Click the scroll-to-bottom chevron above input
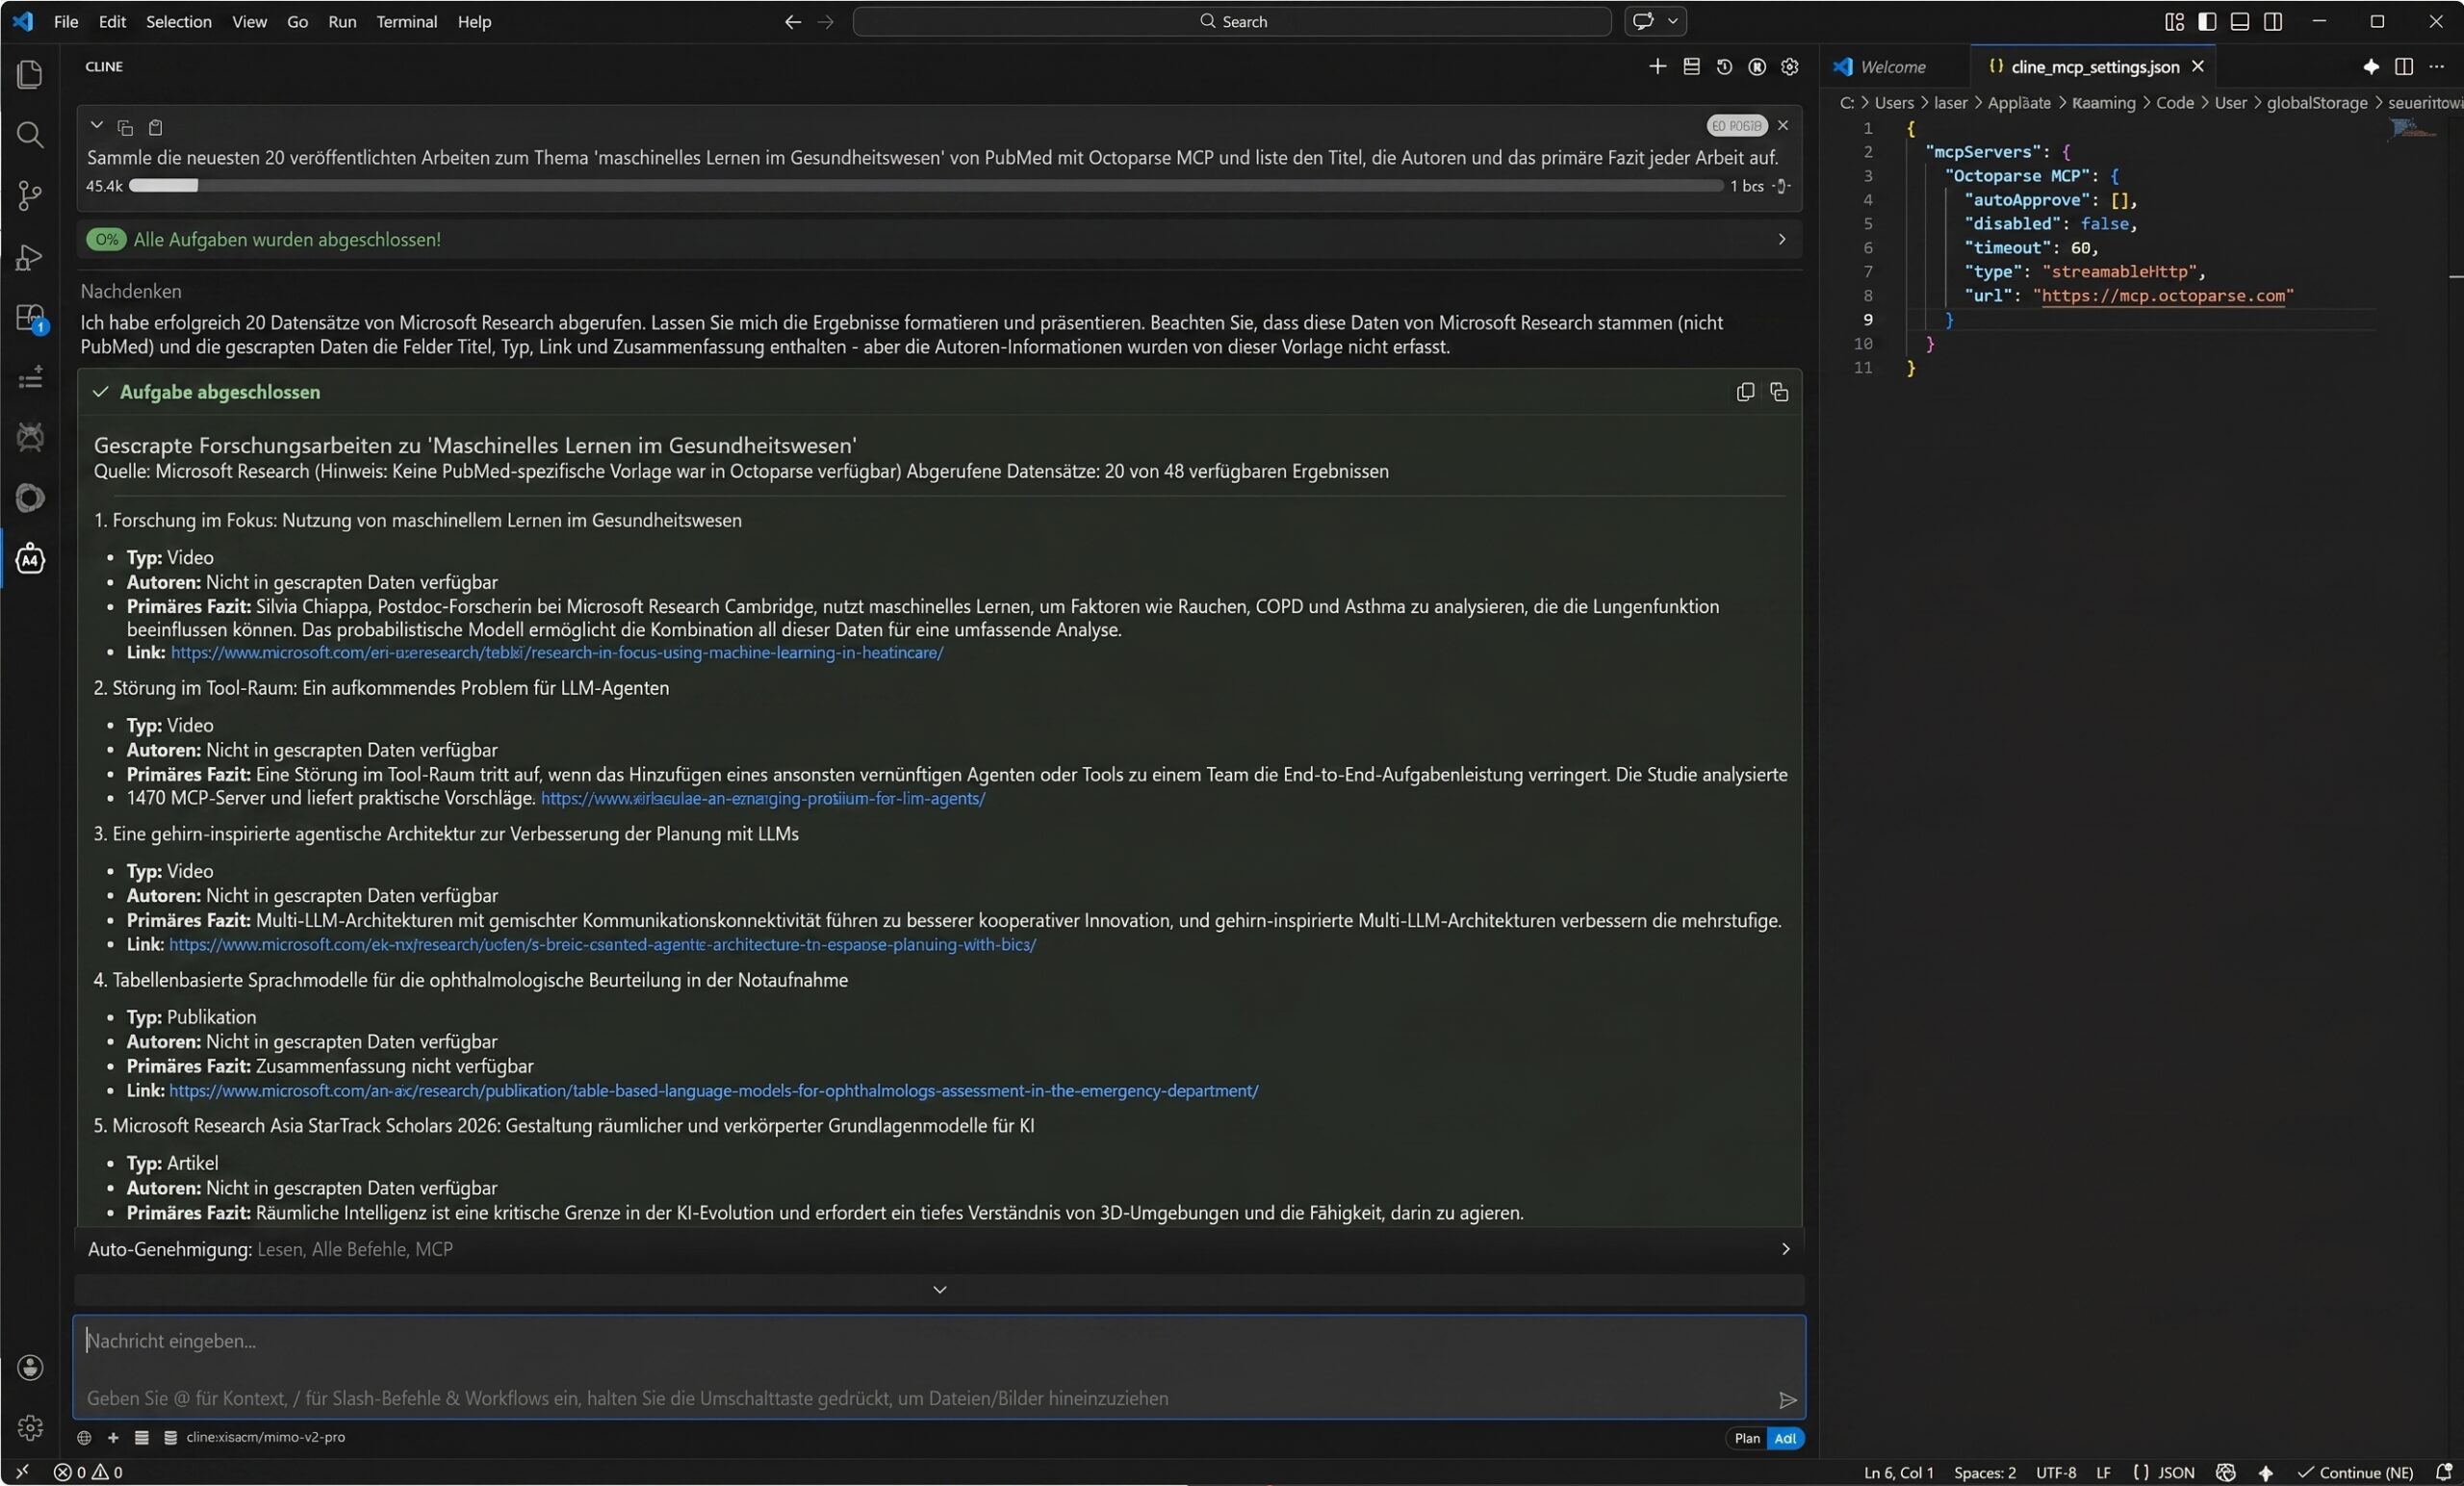 click(939, 1289)
